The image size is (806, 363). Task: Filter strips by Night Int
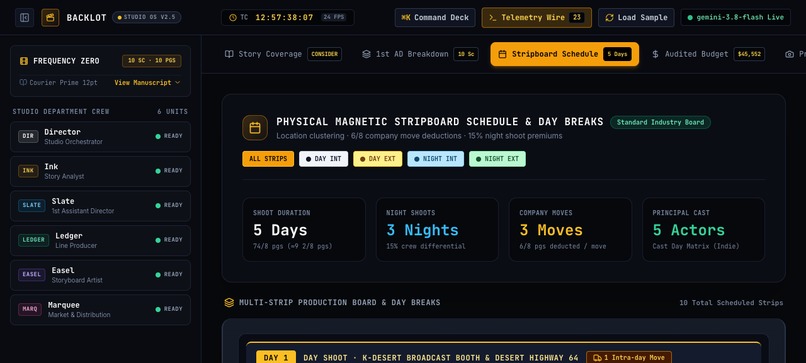[435, 159]
